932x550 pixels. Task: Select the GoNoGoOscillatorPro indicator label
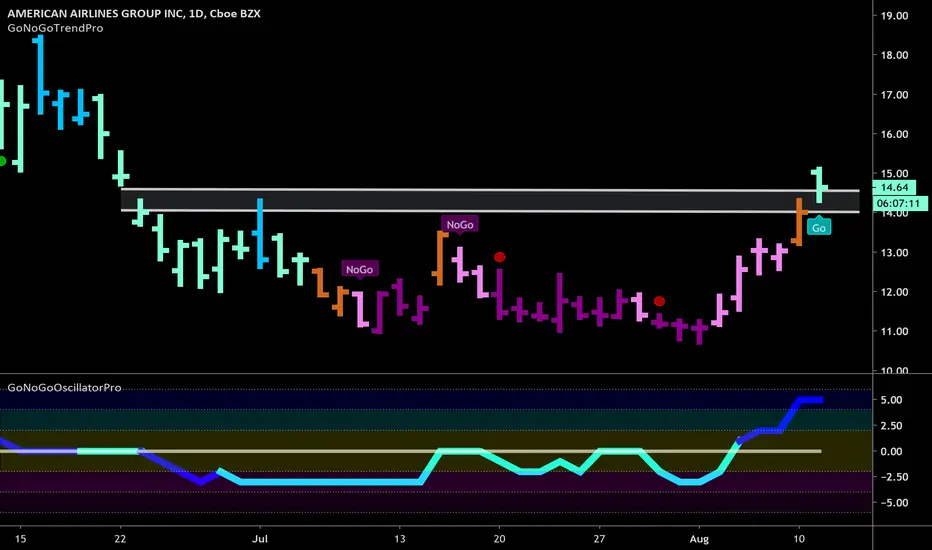point(64,388)
